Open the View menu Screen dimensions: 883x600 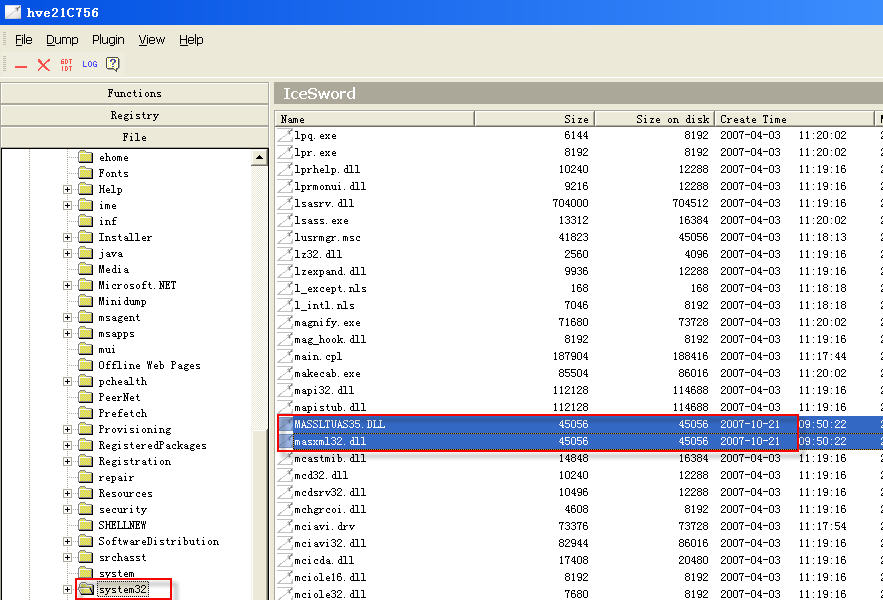click(152, 40)
